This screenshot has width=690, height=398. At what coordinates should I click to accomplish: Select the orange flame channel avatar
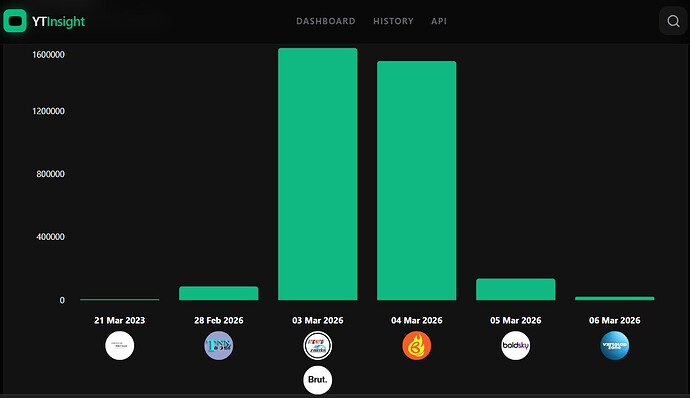(417, 346)
